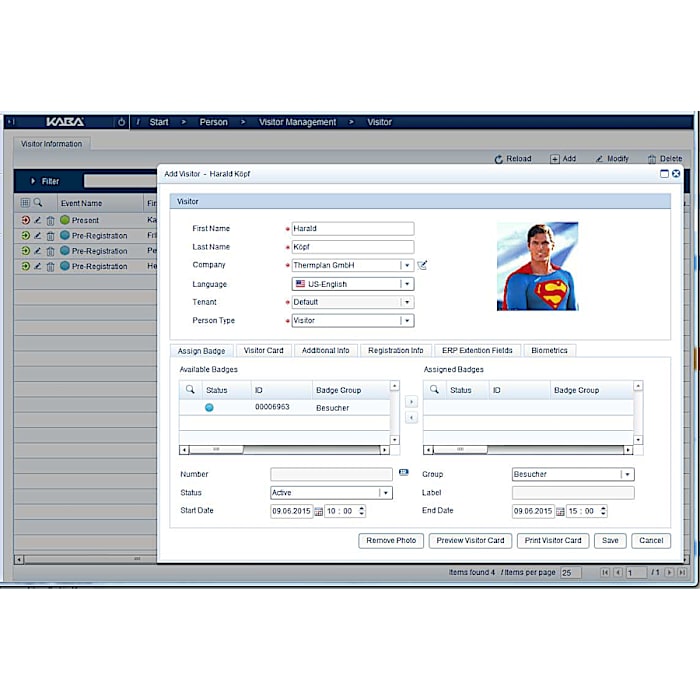
Task: Open the Start Date calendar picker icon
Action: point(319,511)
